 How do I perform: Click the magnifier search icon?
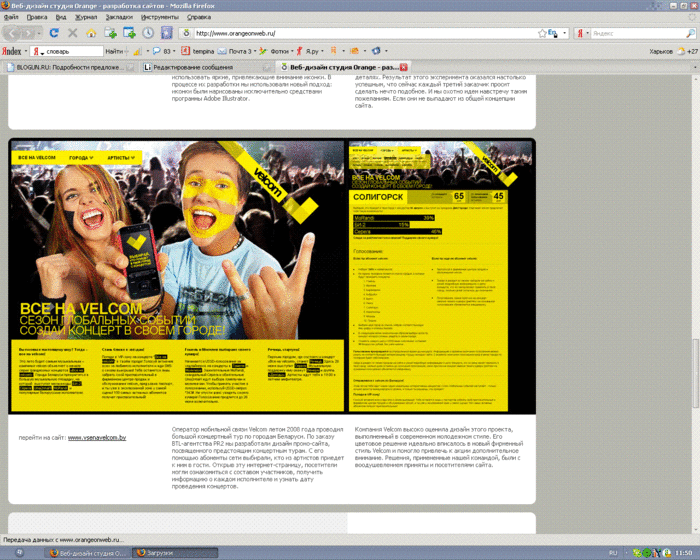[x=690, y=33]
